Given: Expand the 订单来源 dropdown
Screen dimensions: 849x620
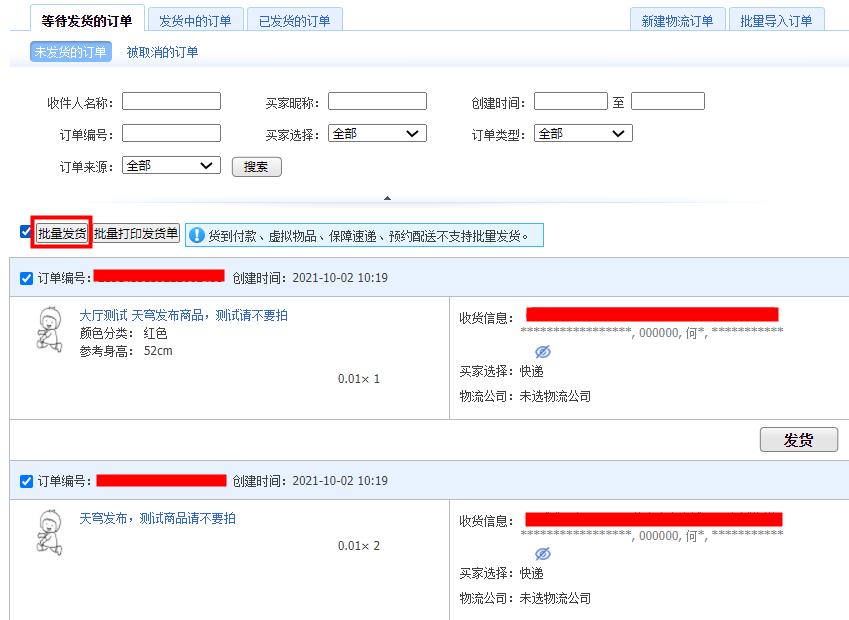Looking at the screenshot, I should [x=171, y=166].
